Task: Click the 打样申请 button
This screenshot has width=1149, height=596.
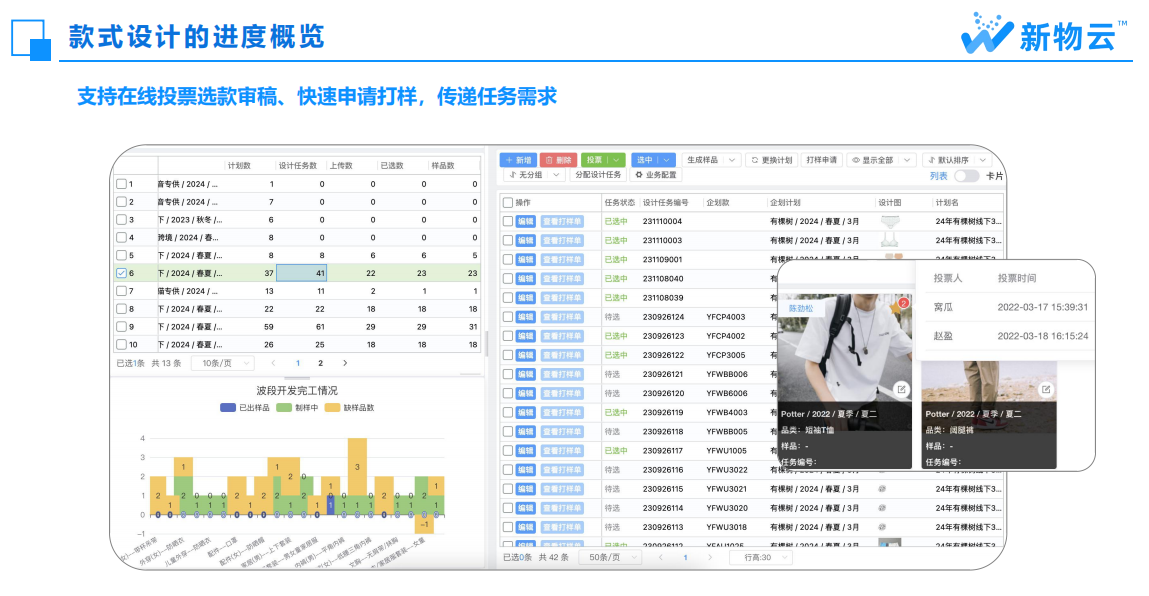Action: point(821,160)
